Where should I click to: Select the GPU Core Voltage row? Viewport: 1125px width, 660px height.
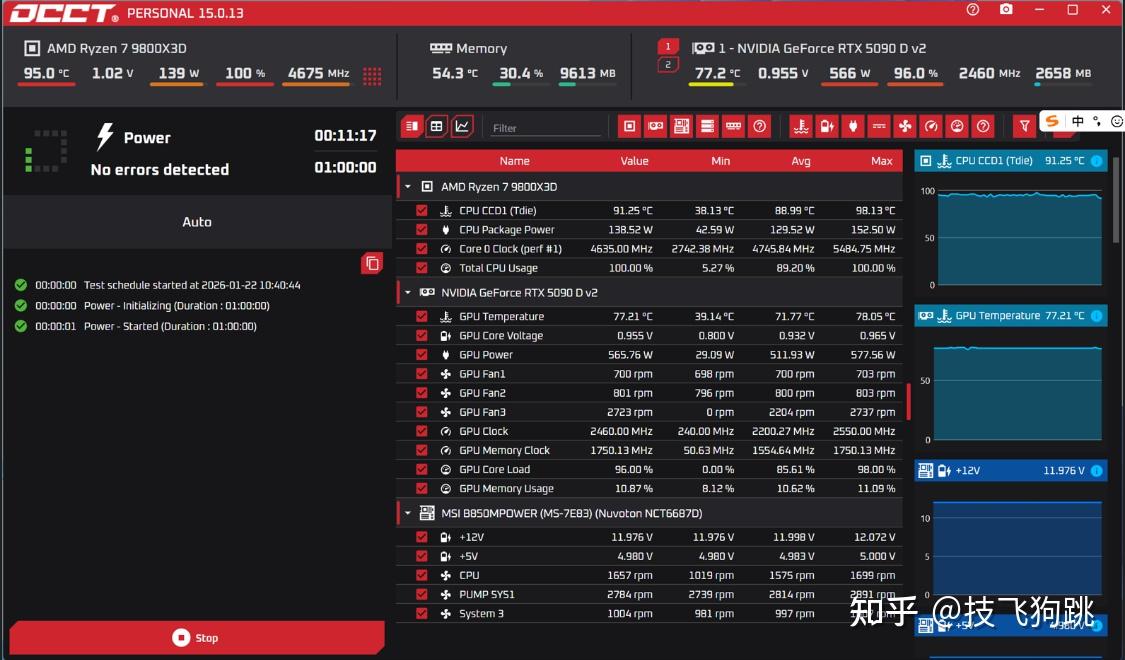tap(649, 335)
